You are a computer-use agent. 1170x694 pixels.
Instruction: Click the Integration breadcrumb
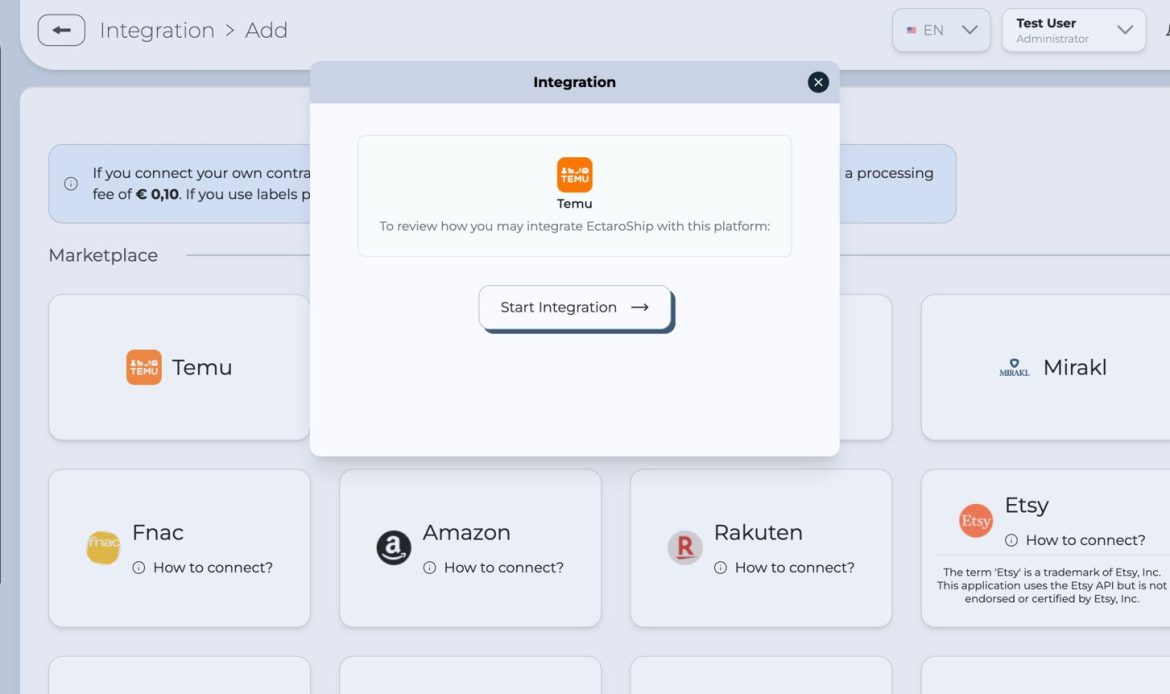click(x=157, y=30)
